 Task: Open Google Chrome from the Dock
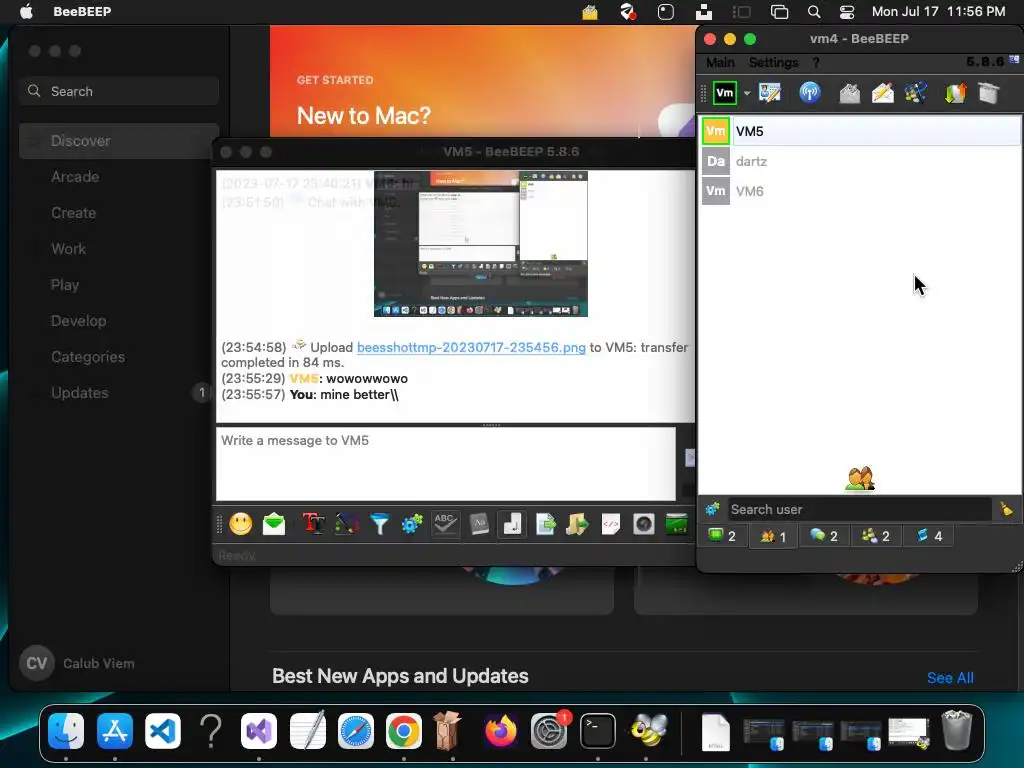click(x=404, y=731)
